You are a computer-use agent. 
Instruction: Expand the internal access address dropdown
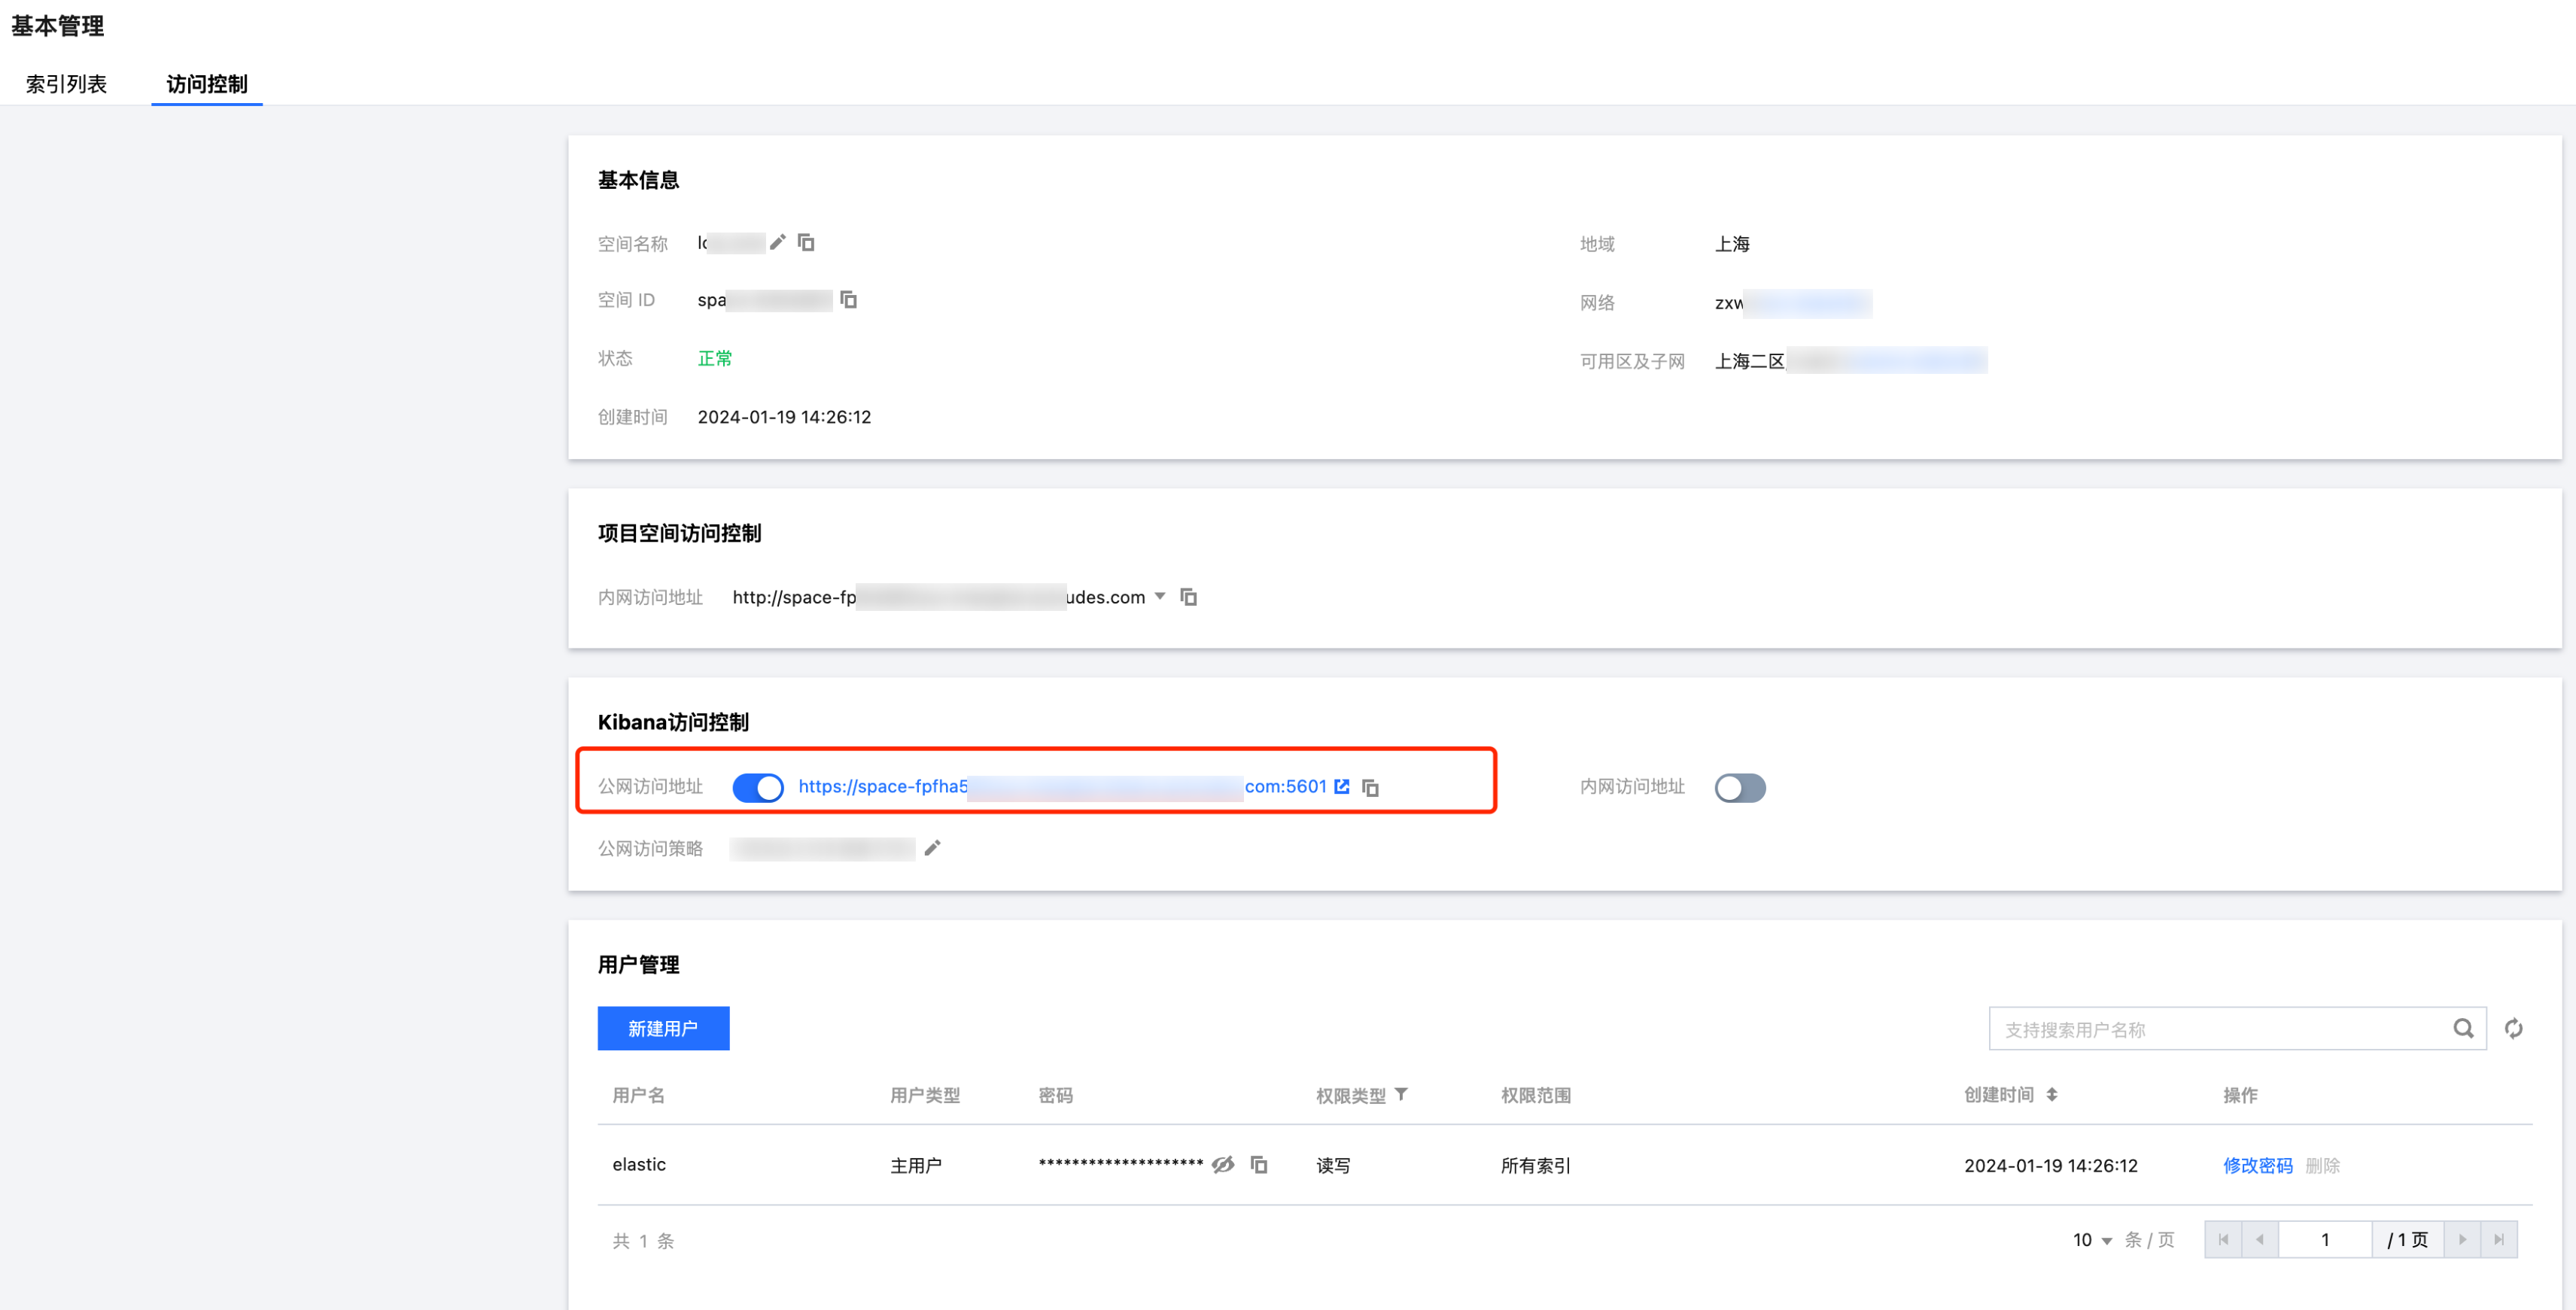point(1160,596)
